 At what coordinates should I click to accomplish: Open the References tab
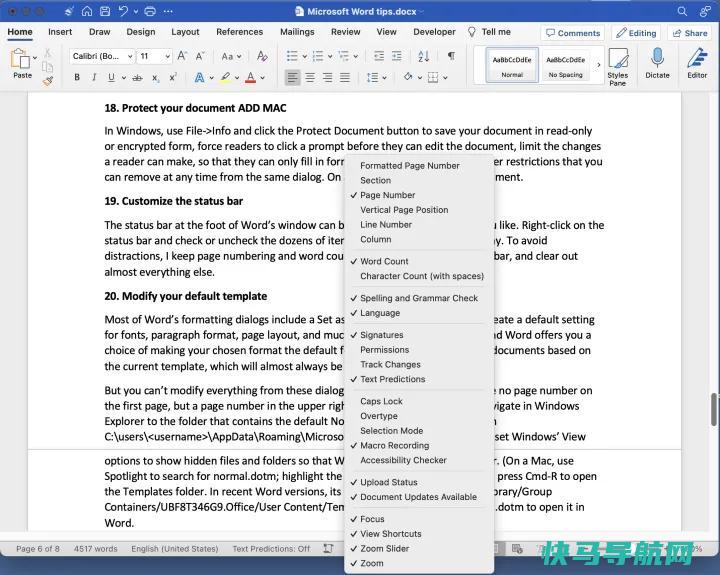tap(240, 32)
